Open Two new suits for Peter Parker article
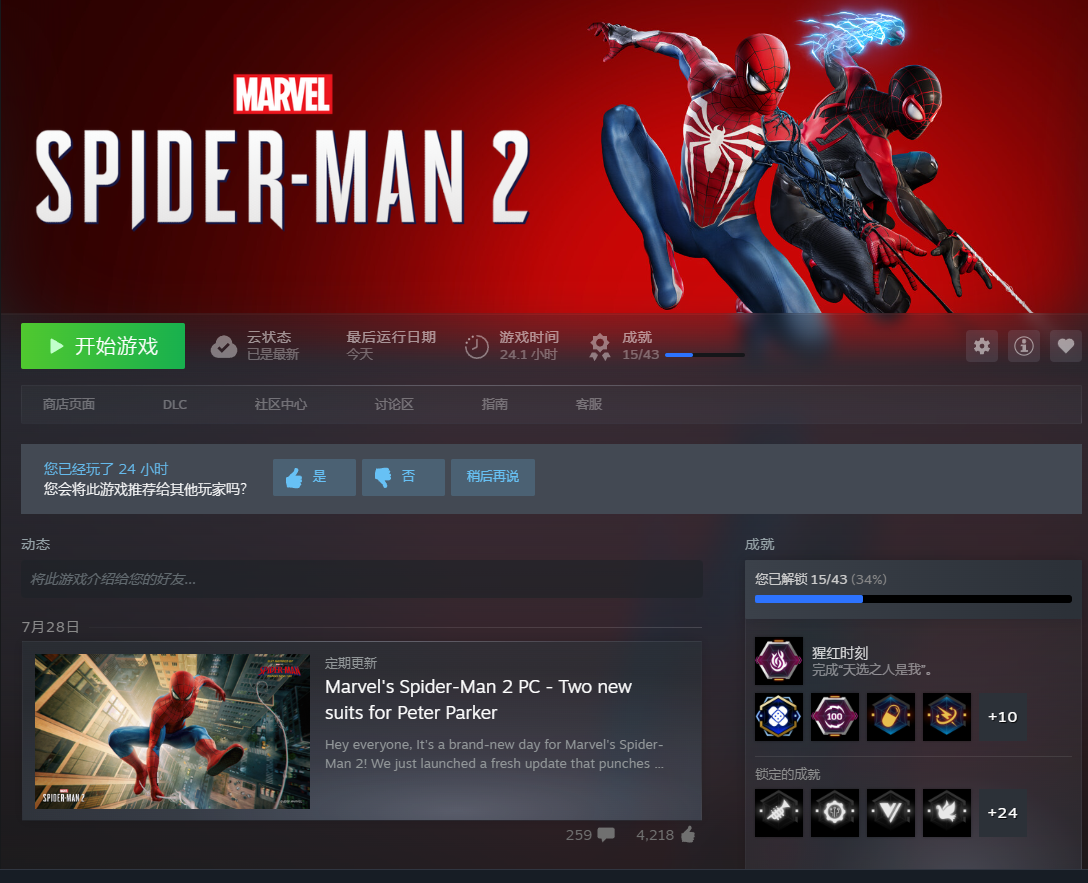The width and height of the screenshot is (1088, 883). click(x=478, y=699)
